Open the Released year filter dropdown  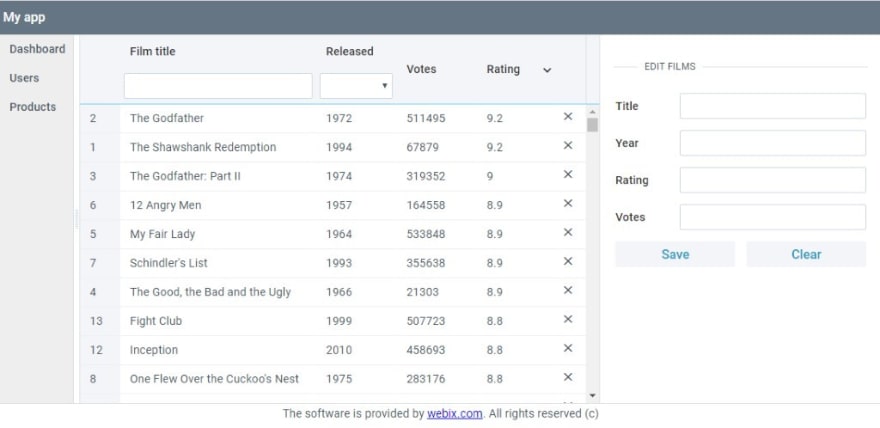356,86
